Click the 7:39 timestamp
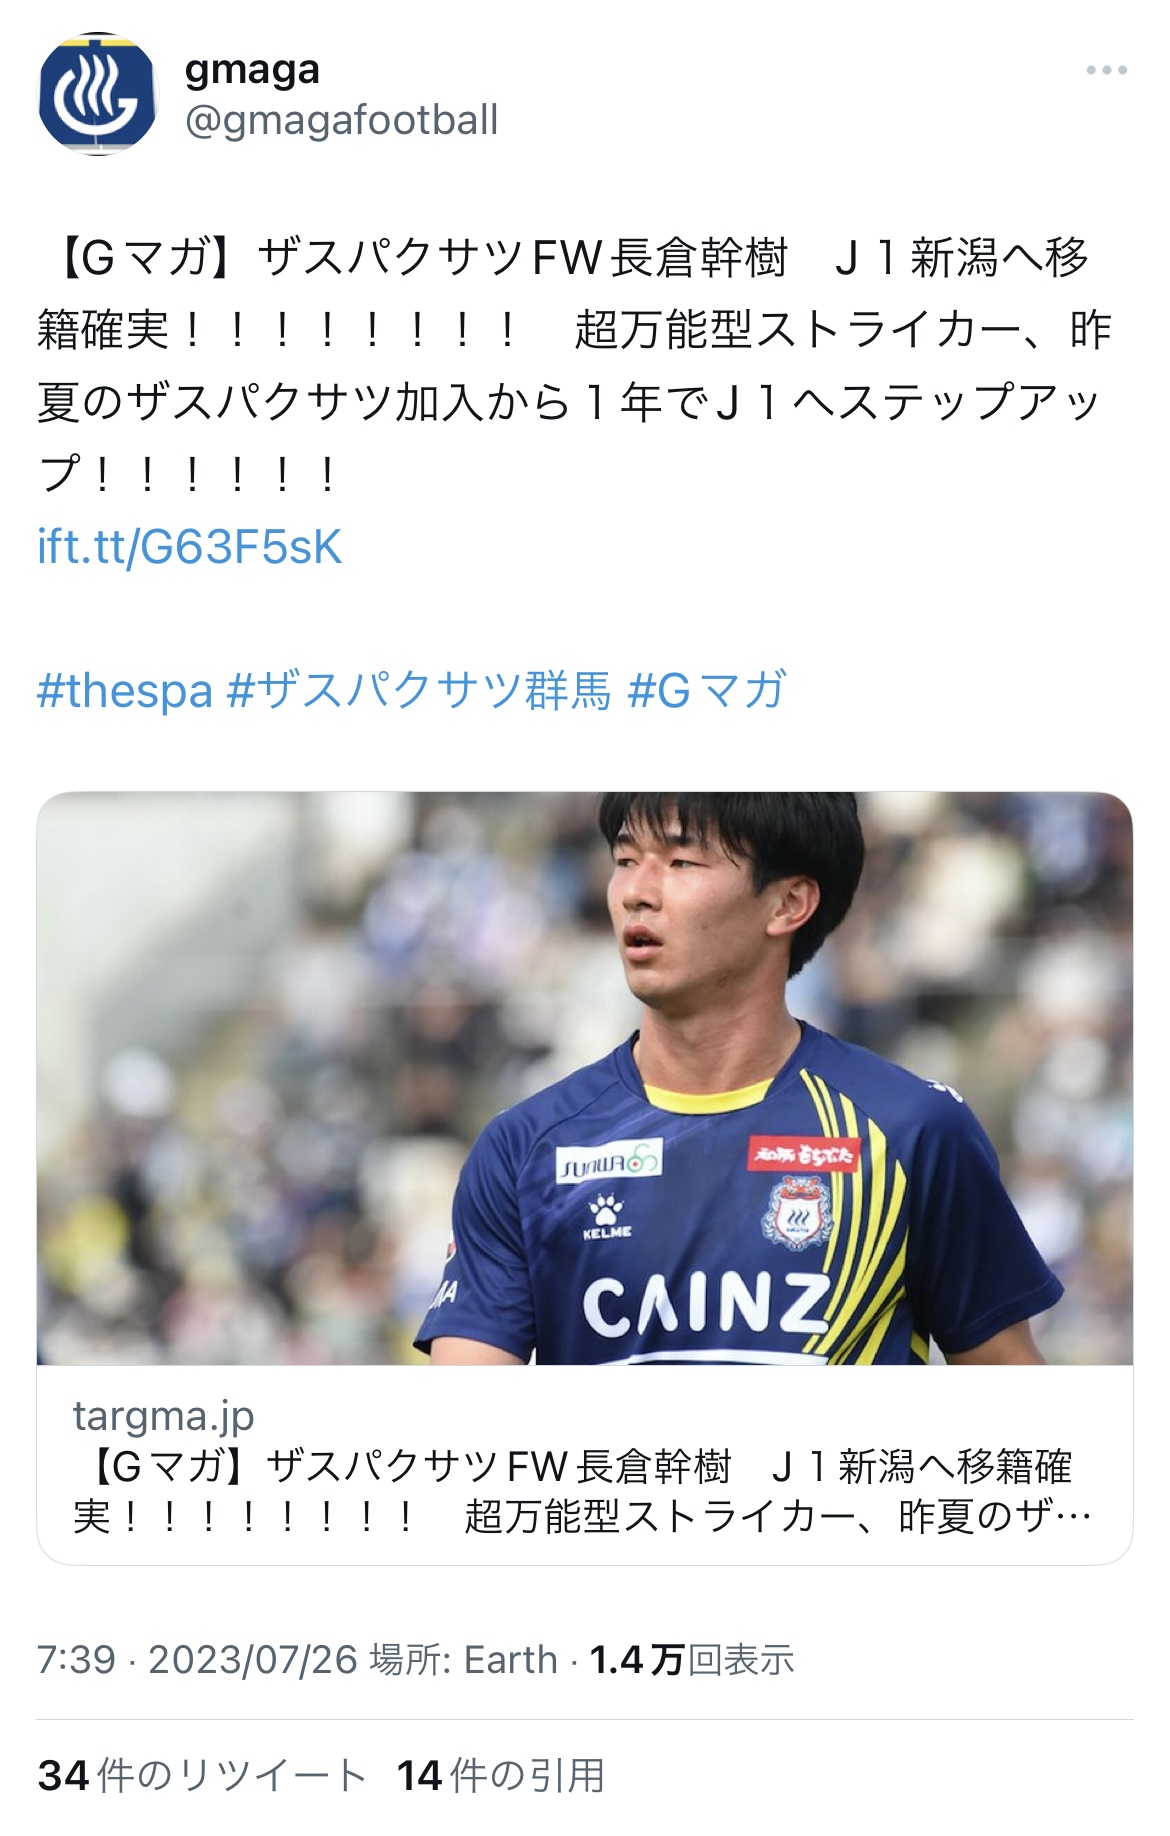The height and width of the screenshot is (1836, 1170). point(76,1660)
